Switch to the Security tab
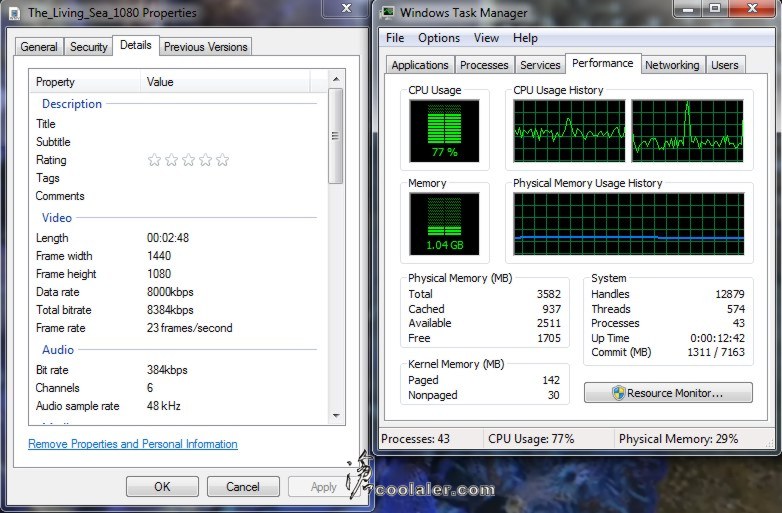This screenshot has height=513, width=782. (x=88, y=47)
